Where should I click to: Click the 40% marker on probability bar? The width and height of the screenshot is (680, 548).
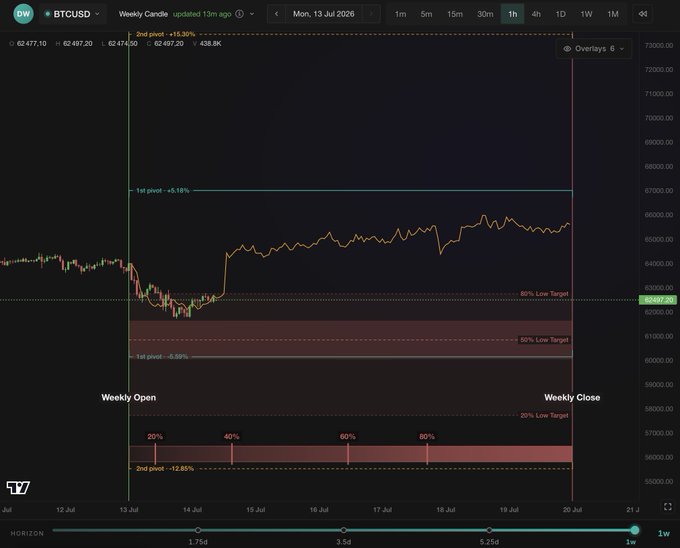coord(232,453)
